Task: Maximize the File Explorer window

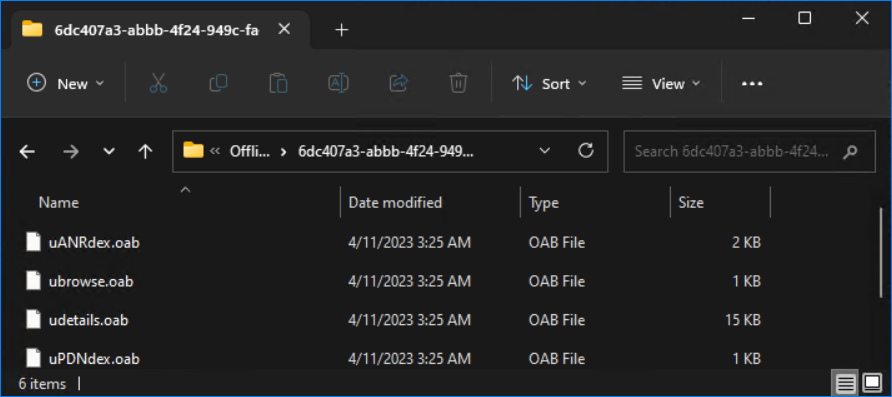Action: tap(804, 18)
